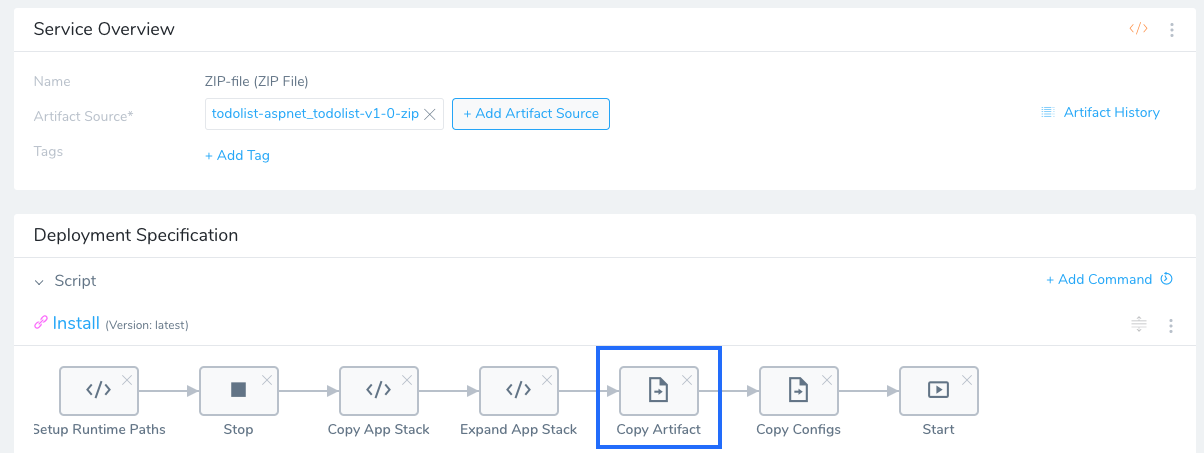Select the Expand App Stack command node
Image resolution: width=1204 pixels, height=453 pixels.
(x=518, y=391)
